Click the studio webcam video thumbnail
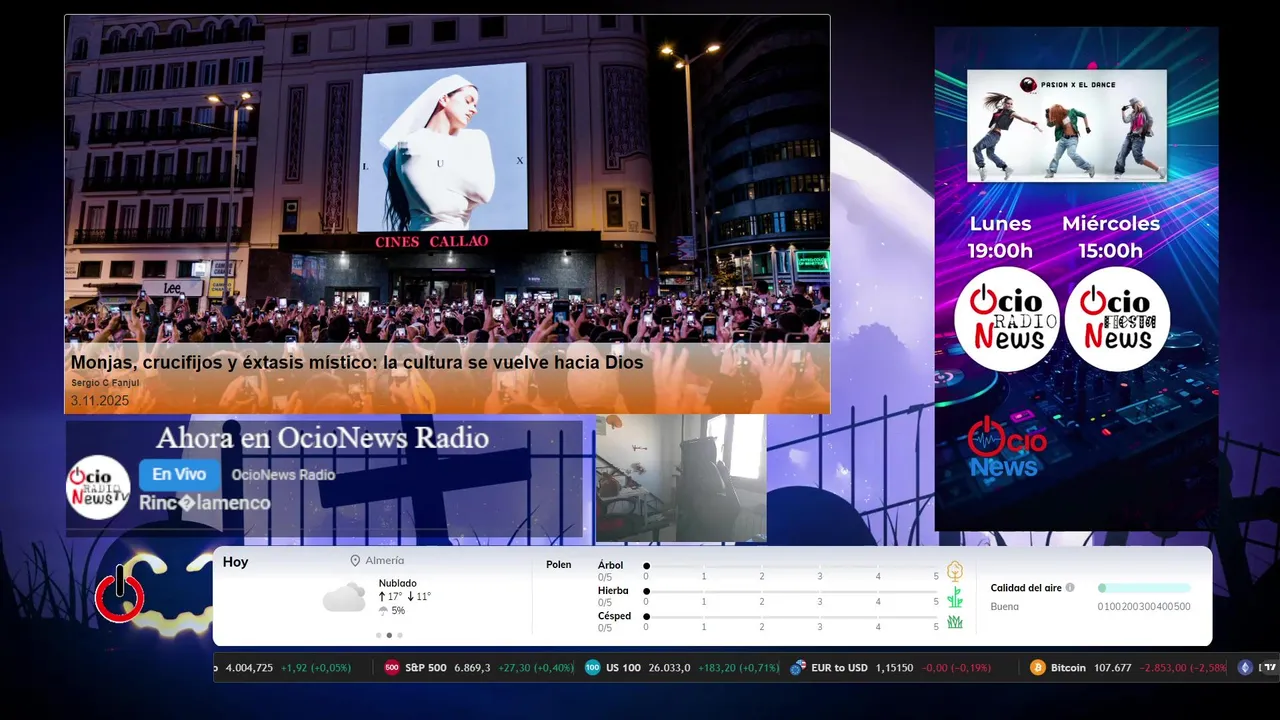This screenshot has height=720, width=1280. tap(681, 478)
